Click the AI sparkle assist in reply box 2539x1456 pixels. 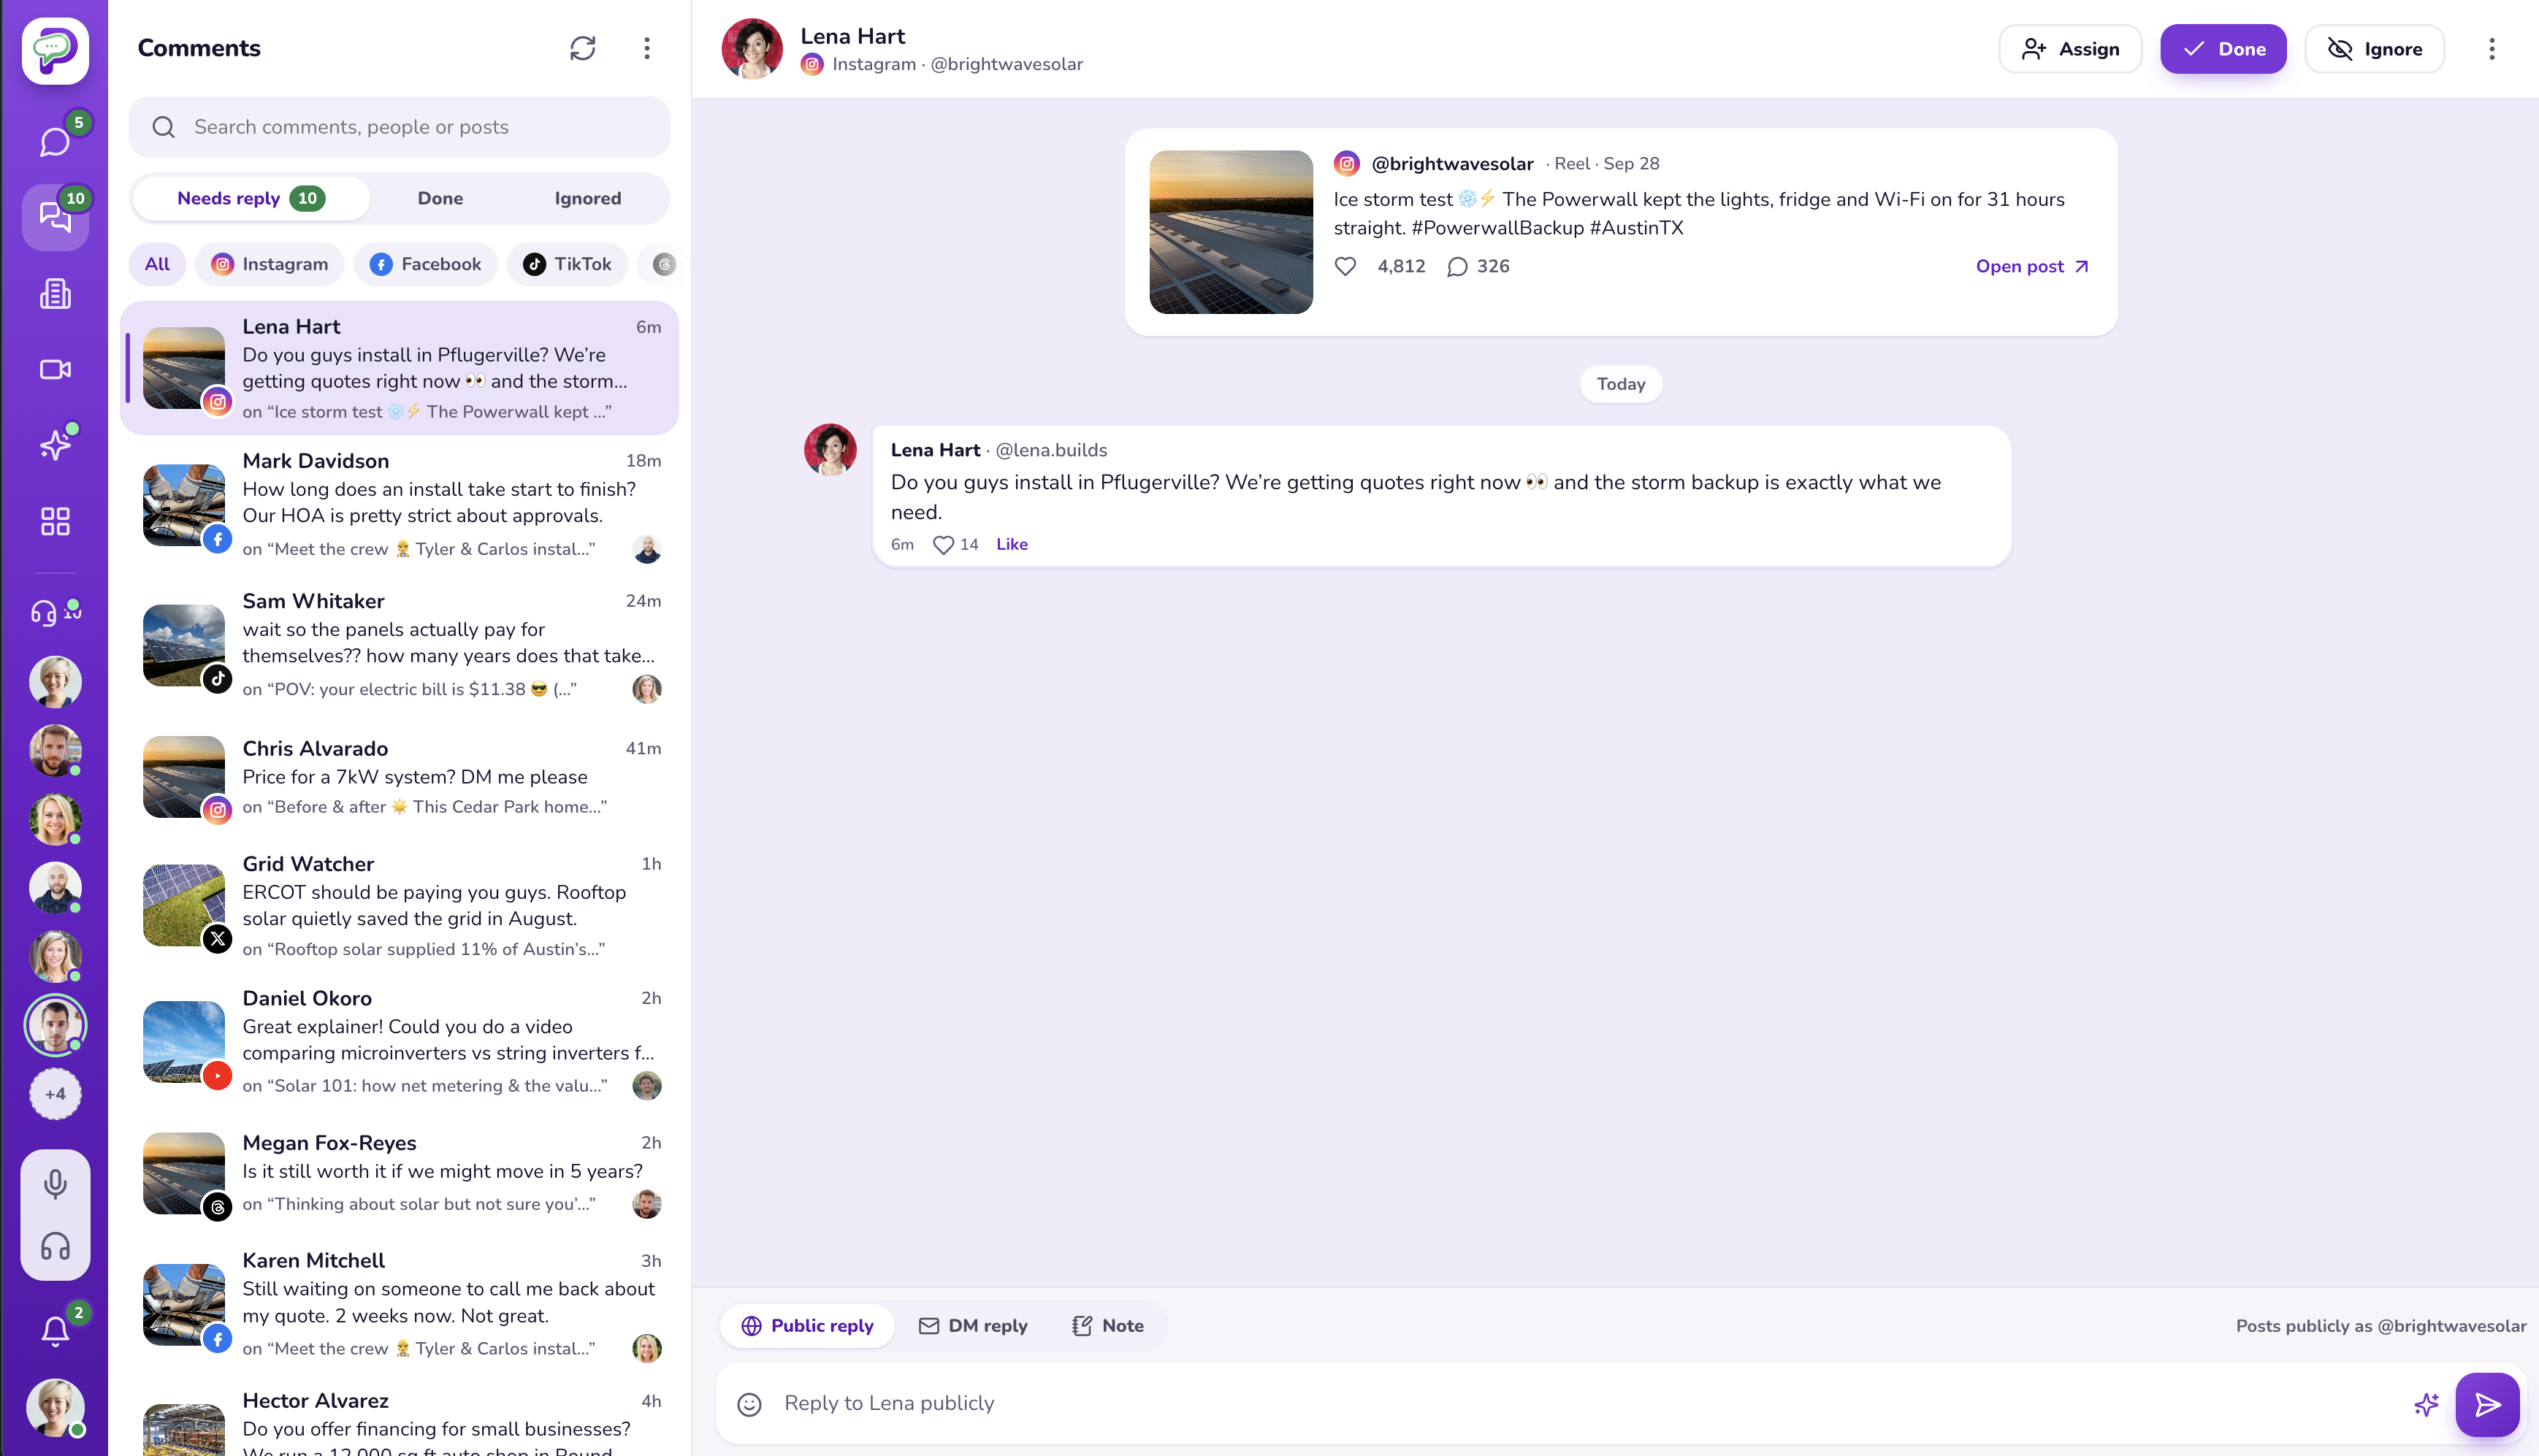[2426, 1404]
